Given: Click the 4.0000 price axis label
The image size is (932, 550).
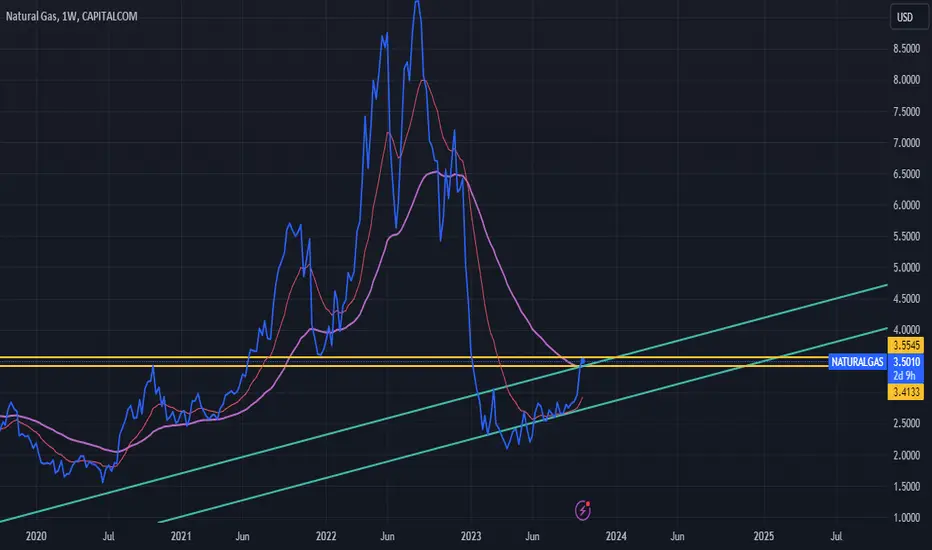Looking at the screenshot, I should (906, 330).
